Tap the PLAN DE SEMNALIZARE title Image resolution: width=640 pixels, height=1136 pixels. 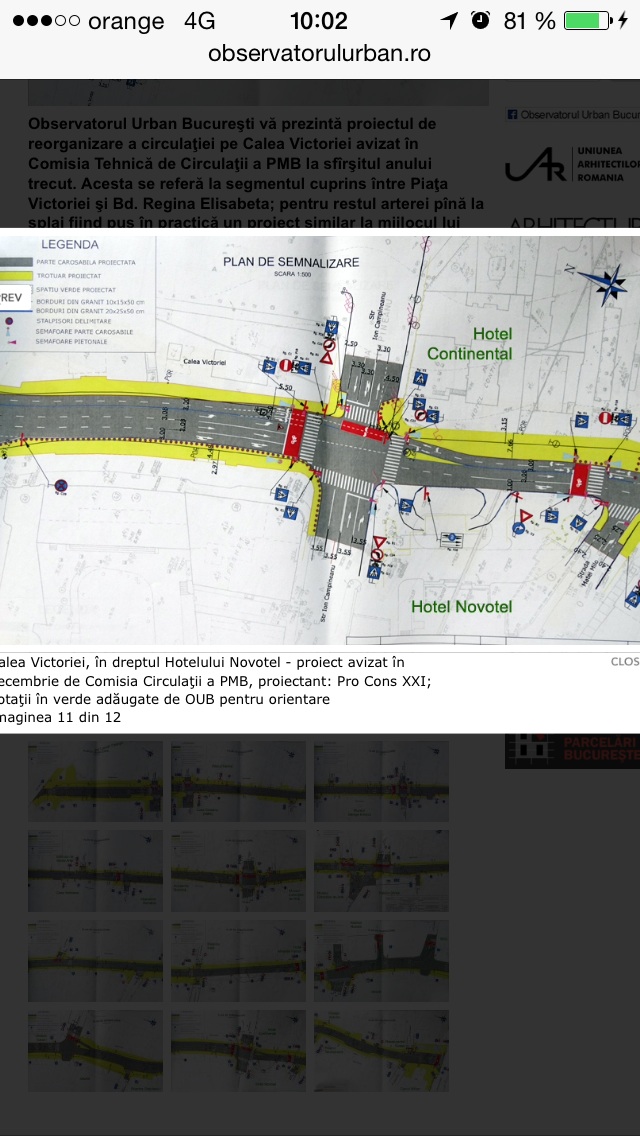[x=291, y=262]
